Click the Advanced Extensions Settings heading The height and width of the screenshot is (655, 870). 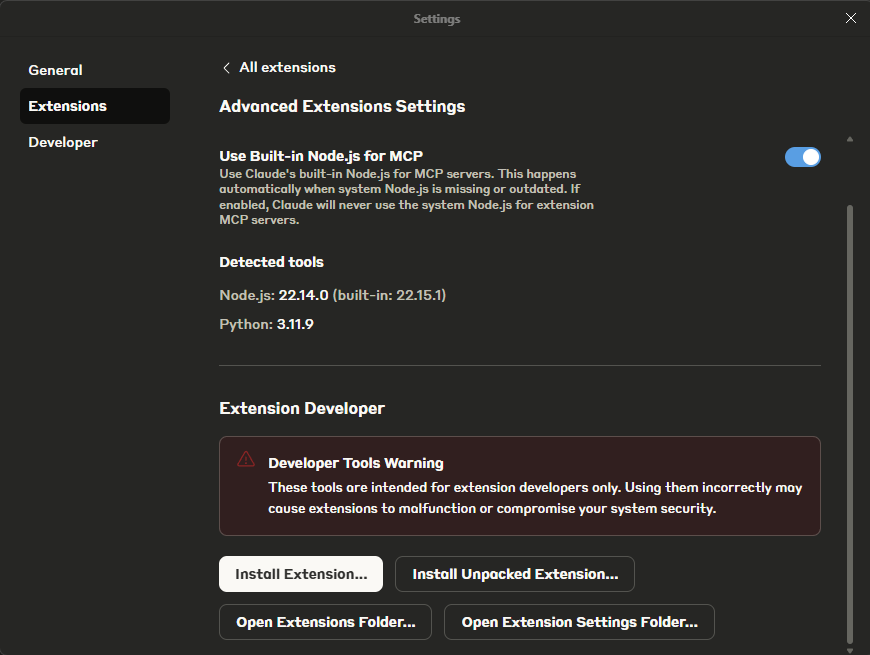(x=342, y=106)
